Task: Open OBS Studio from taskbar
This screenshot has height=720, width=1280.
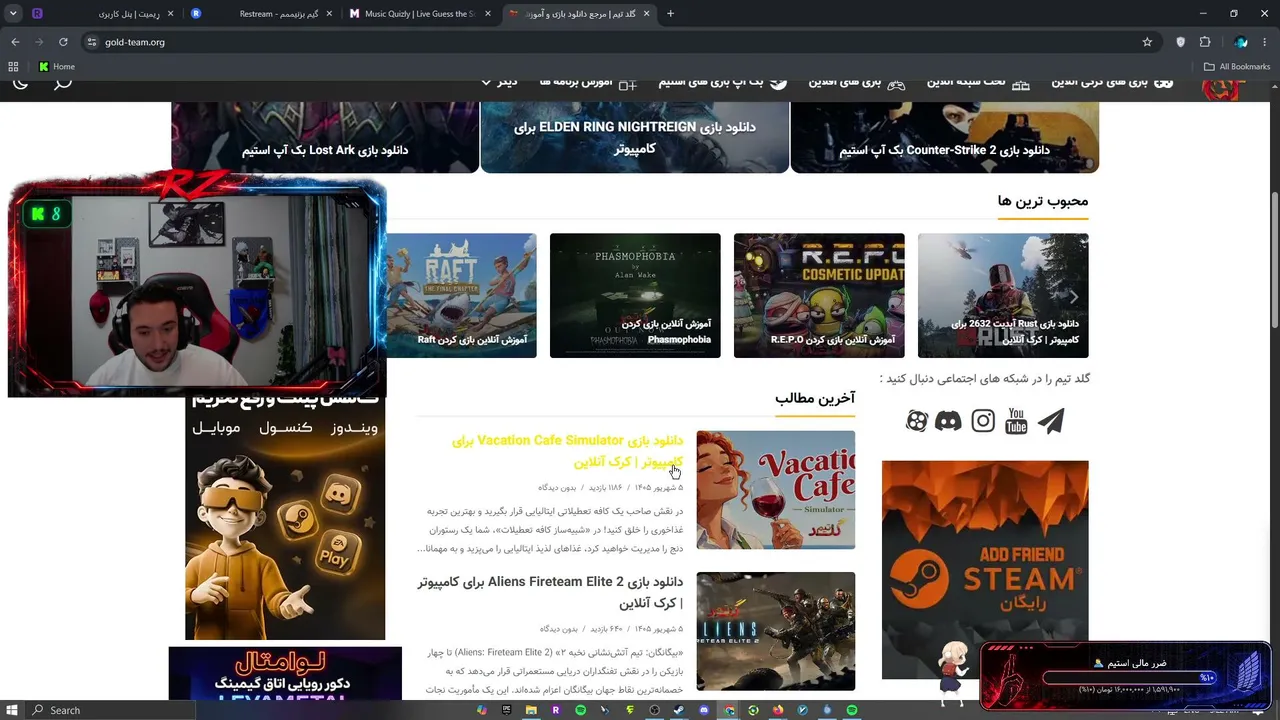Action: pyautogui.click(x=655, y=710)
